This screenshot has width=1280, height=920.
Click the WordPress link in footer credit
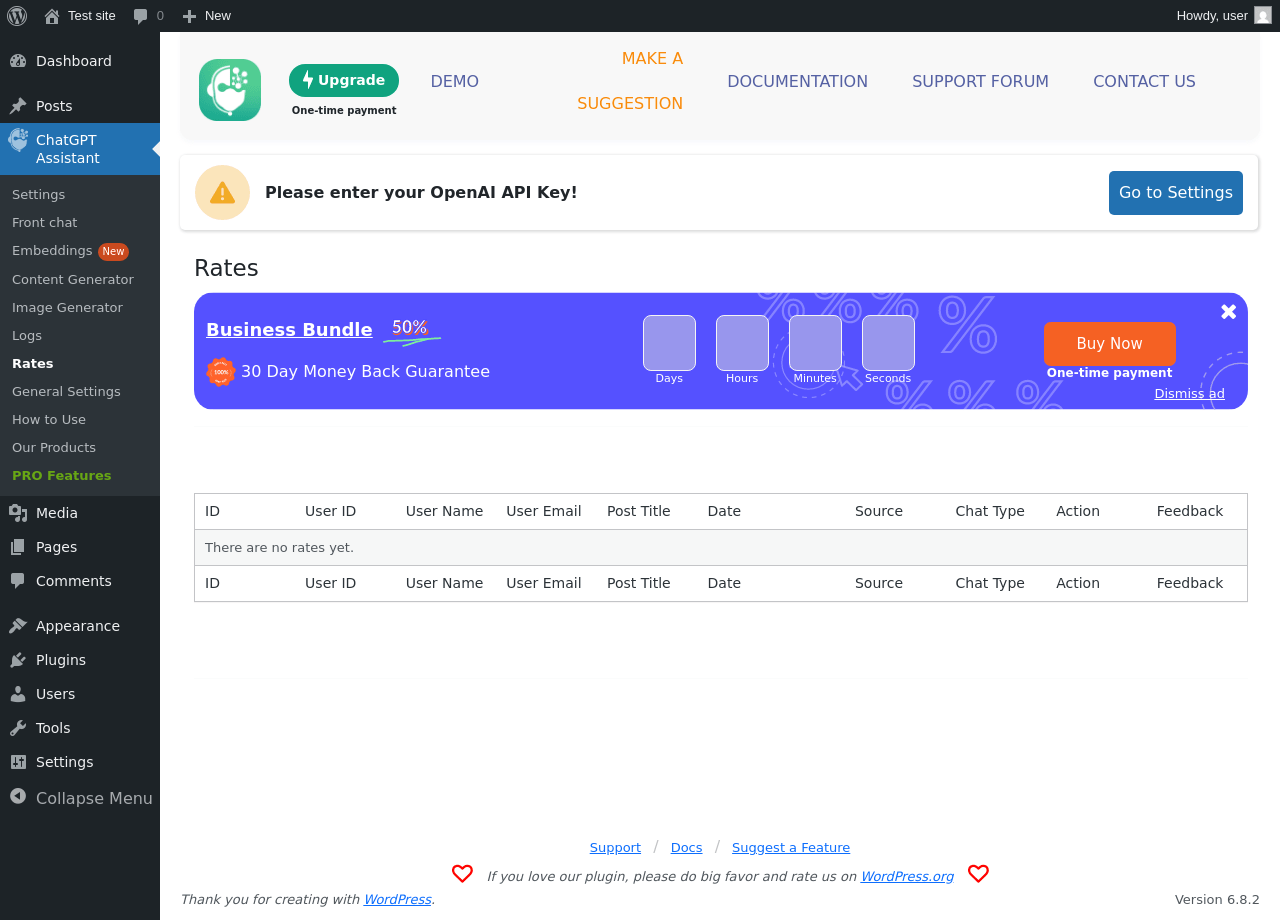[397, 900]
